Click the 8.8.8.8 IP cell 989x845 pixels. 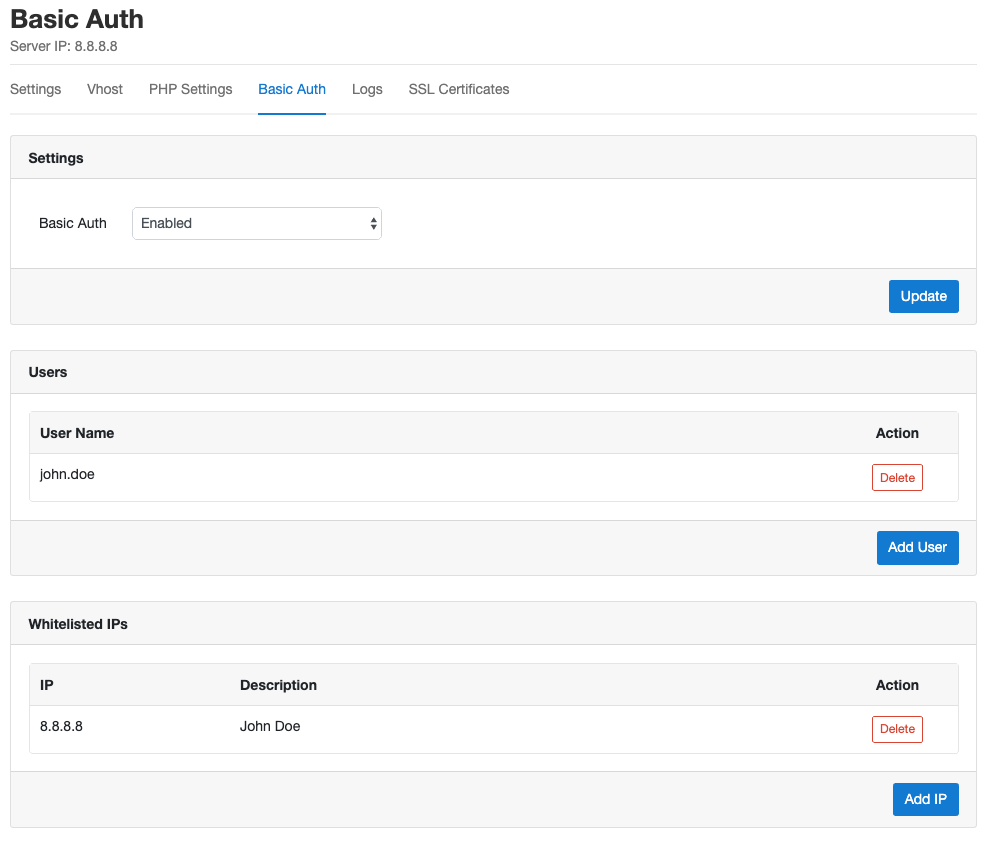61,726
